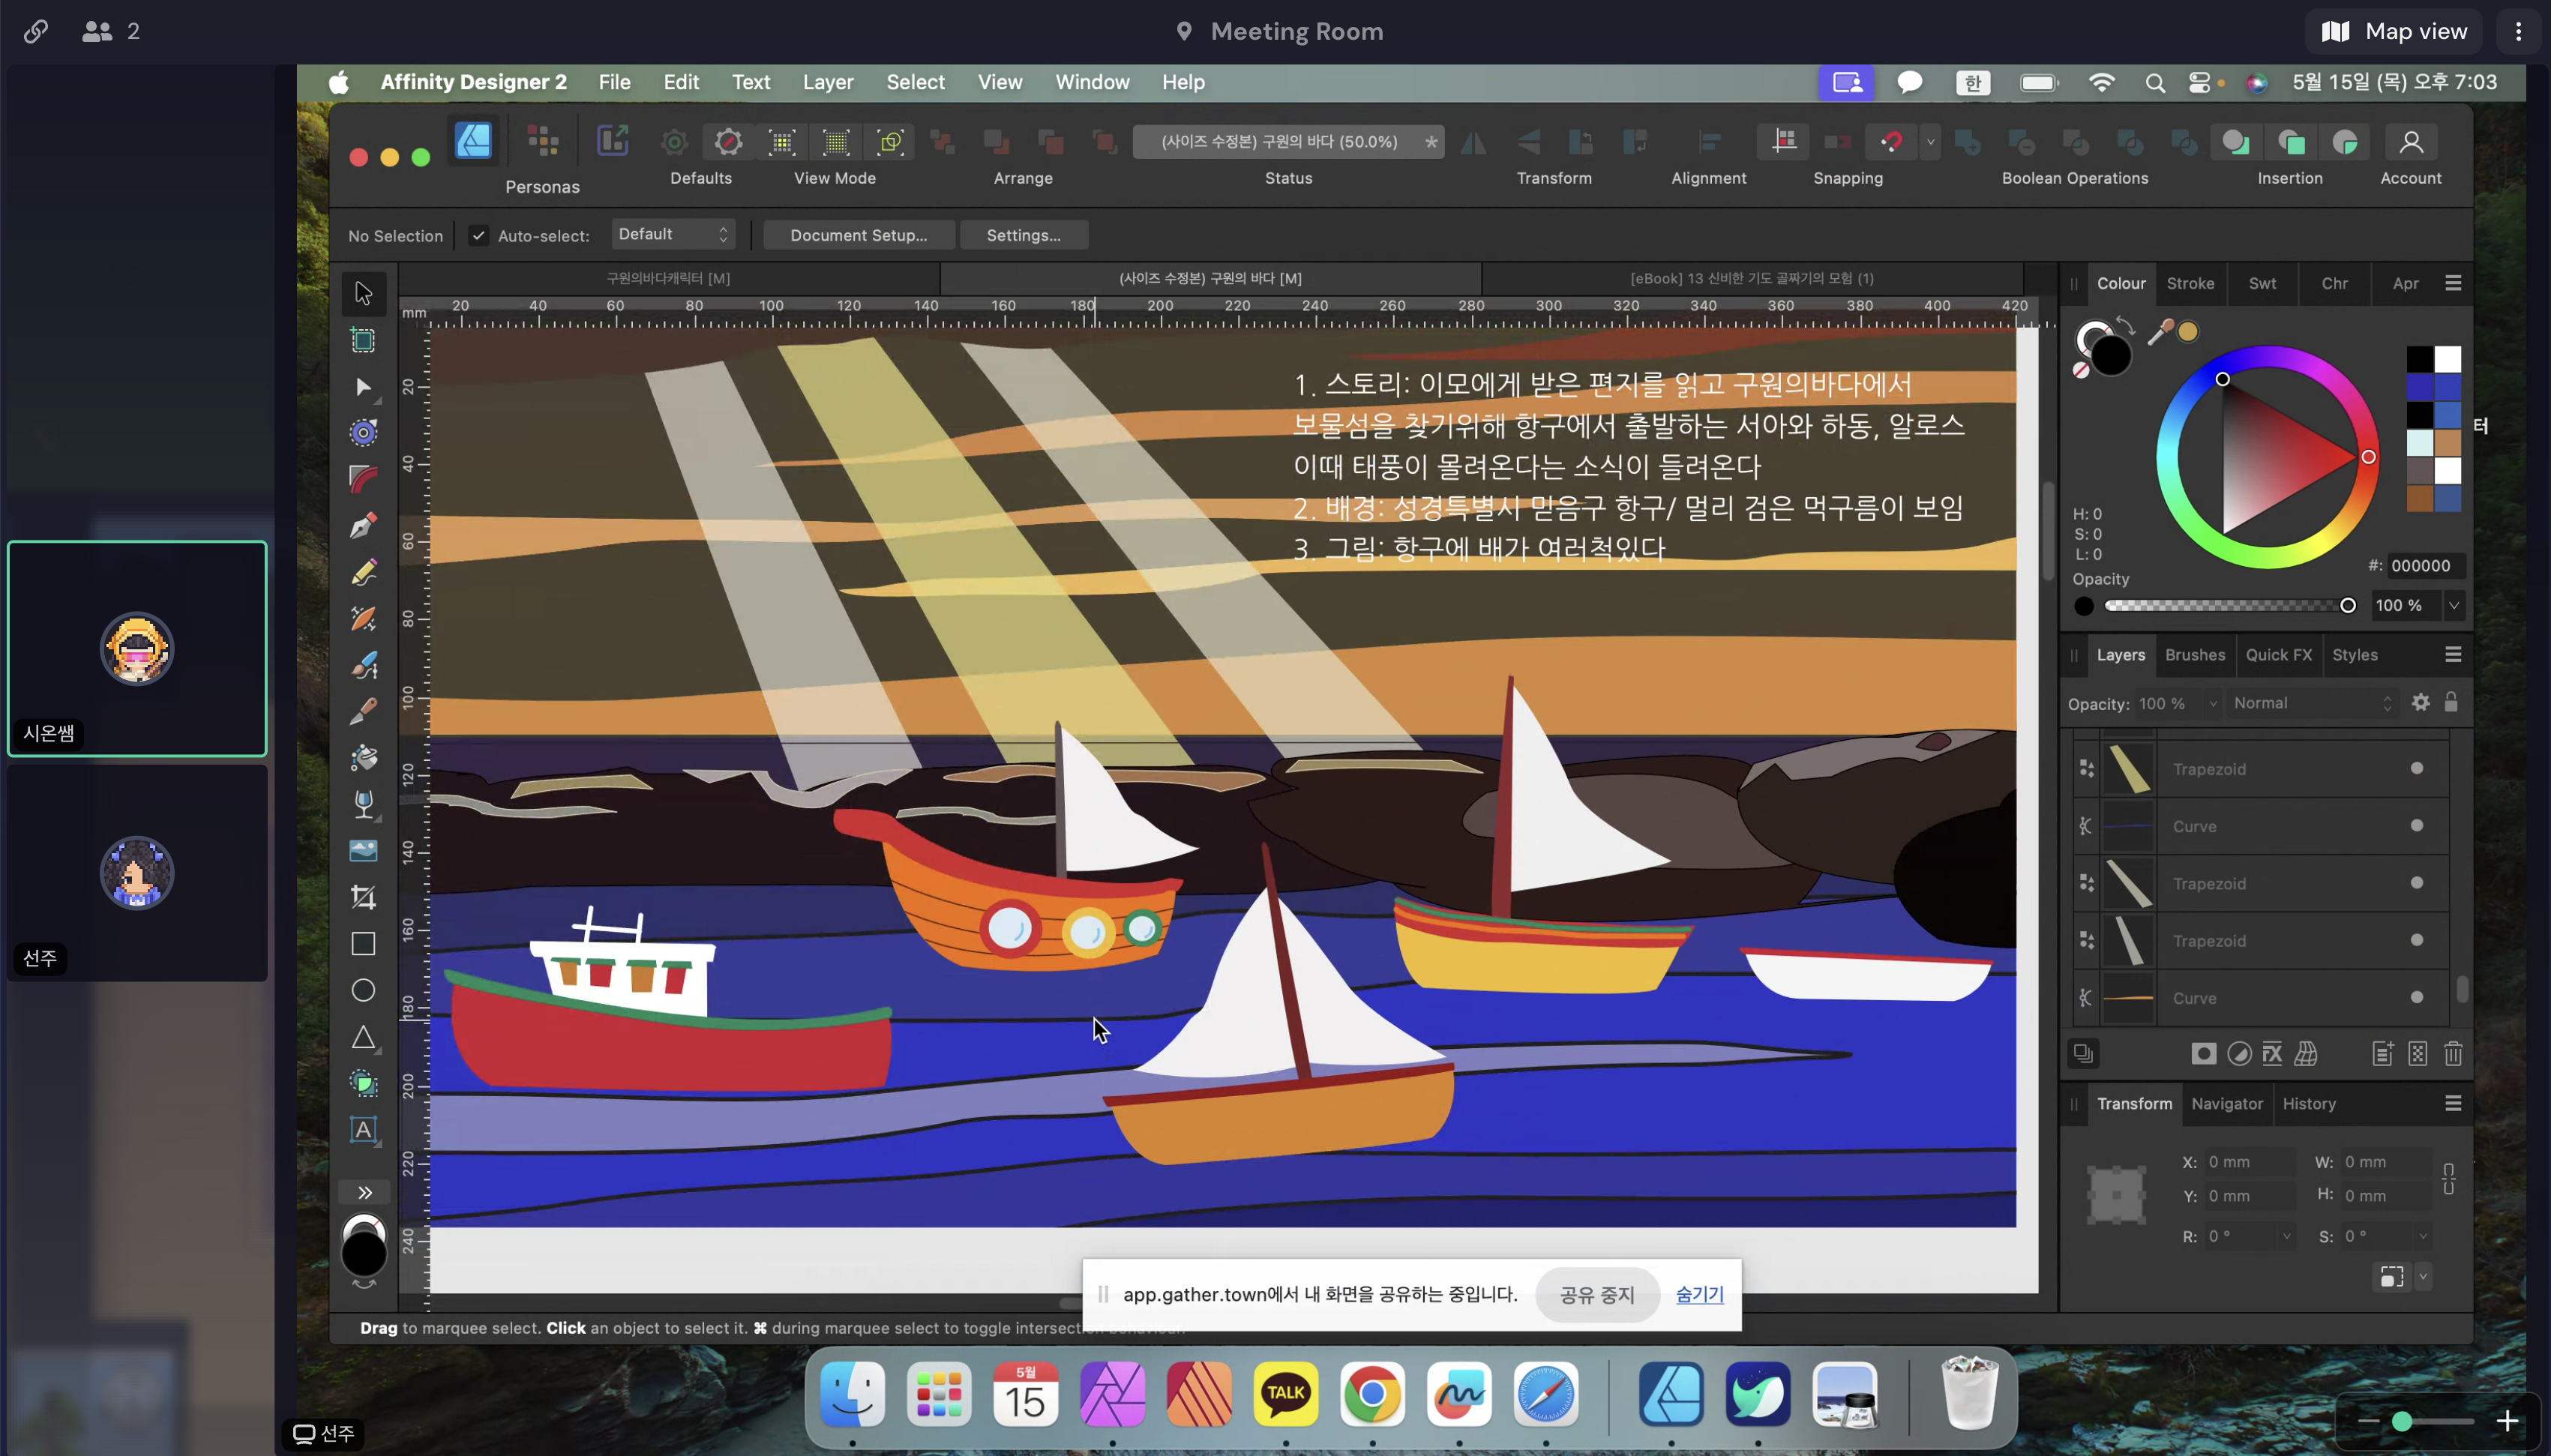Viewport: 2551px width, 1456px height.
Task: Select the Node tool
Action: coord(363,387)
